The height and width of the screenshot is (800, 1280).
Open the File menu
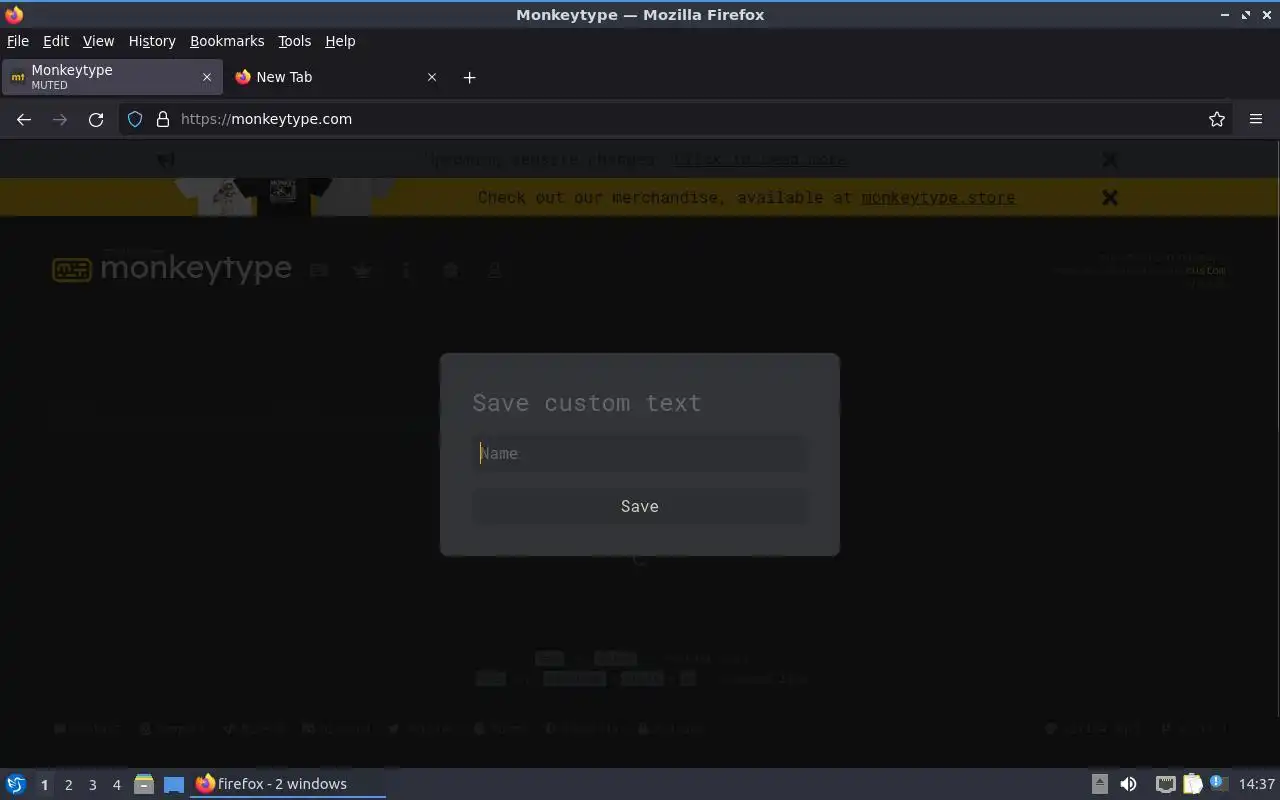tap(18, 41)
